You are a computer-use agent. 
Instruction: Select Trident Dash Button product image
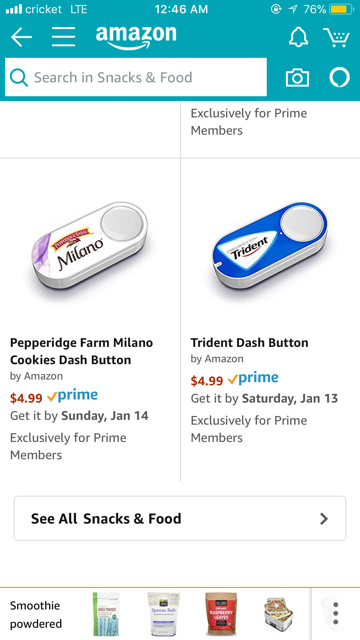coord(270,249)
